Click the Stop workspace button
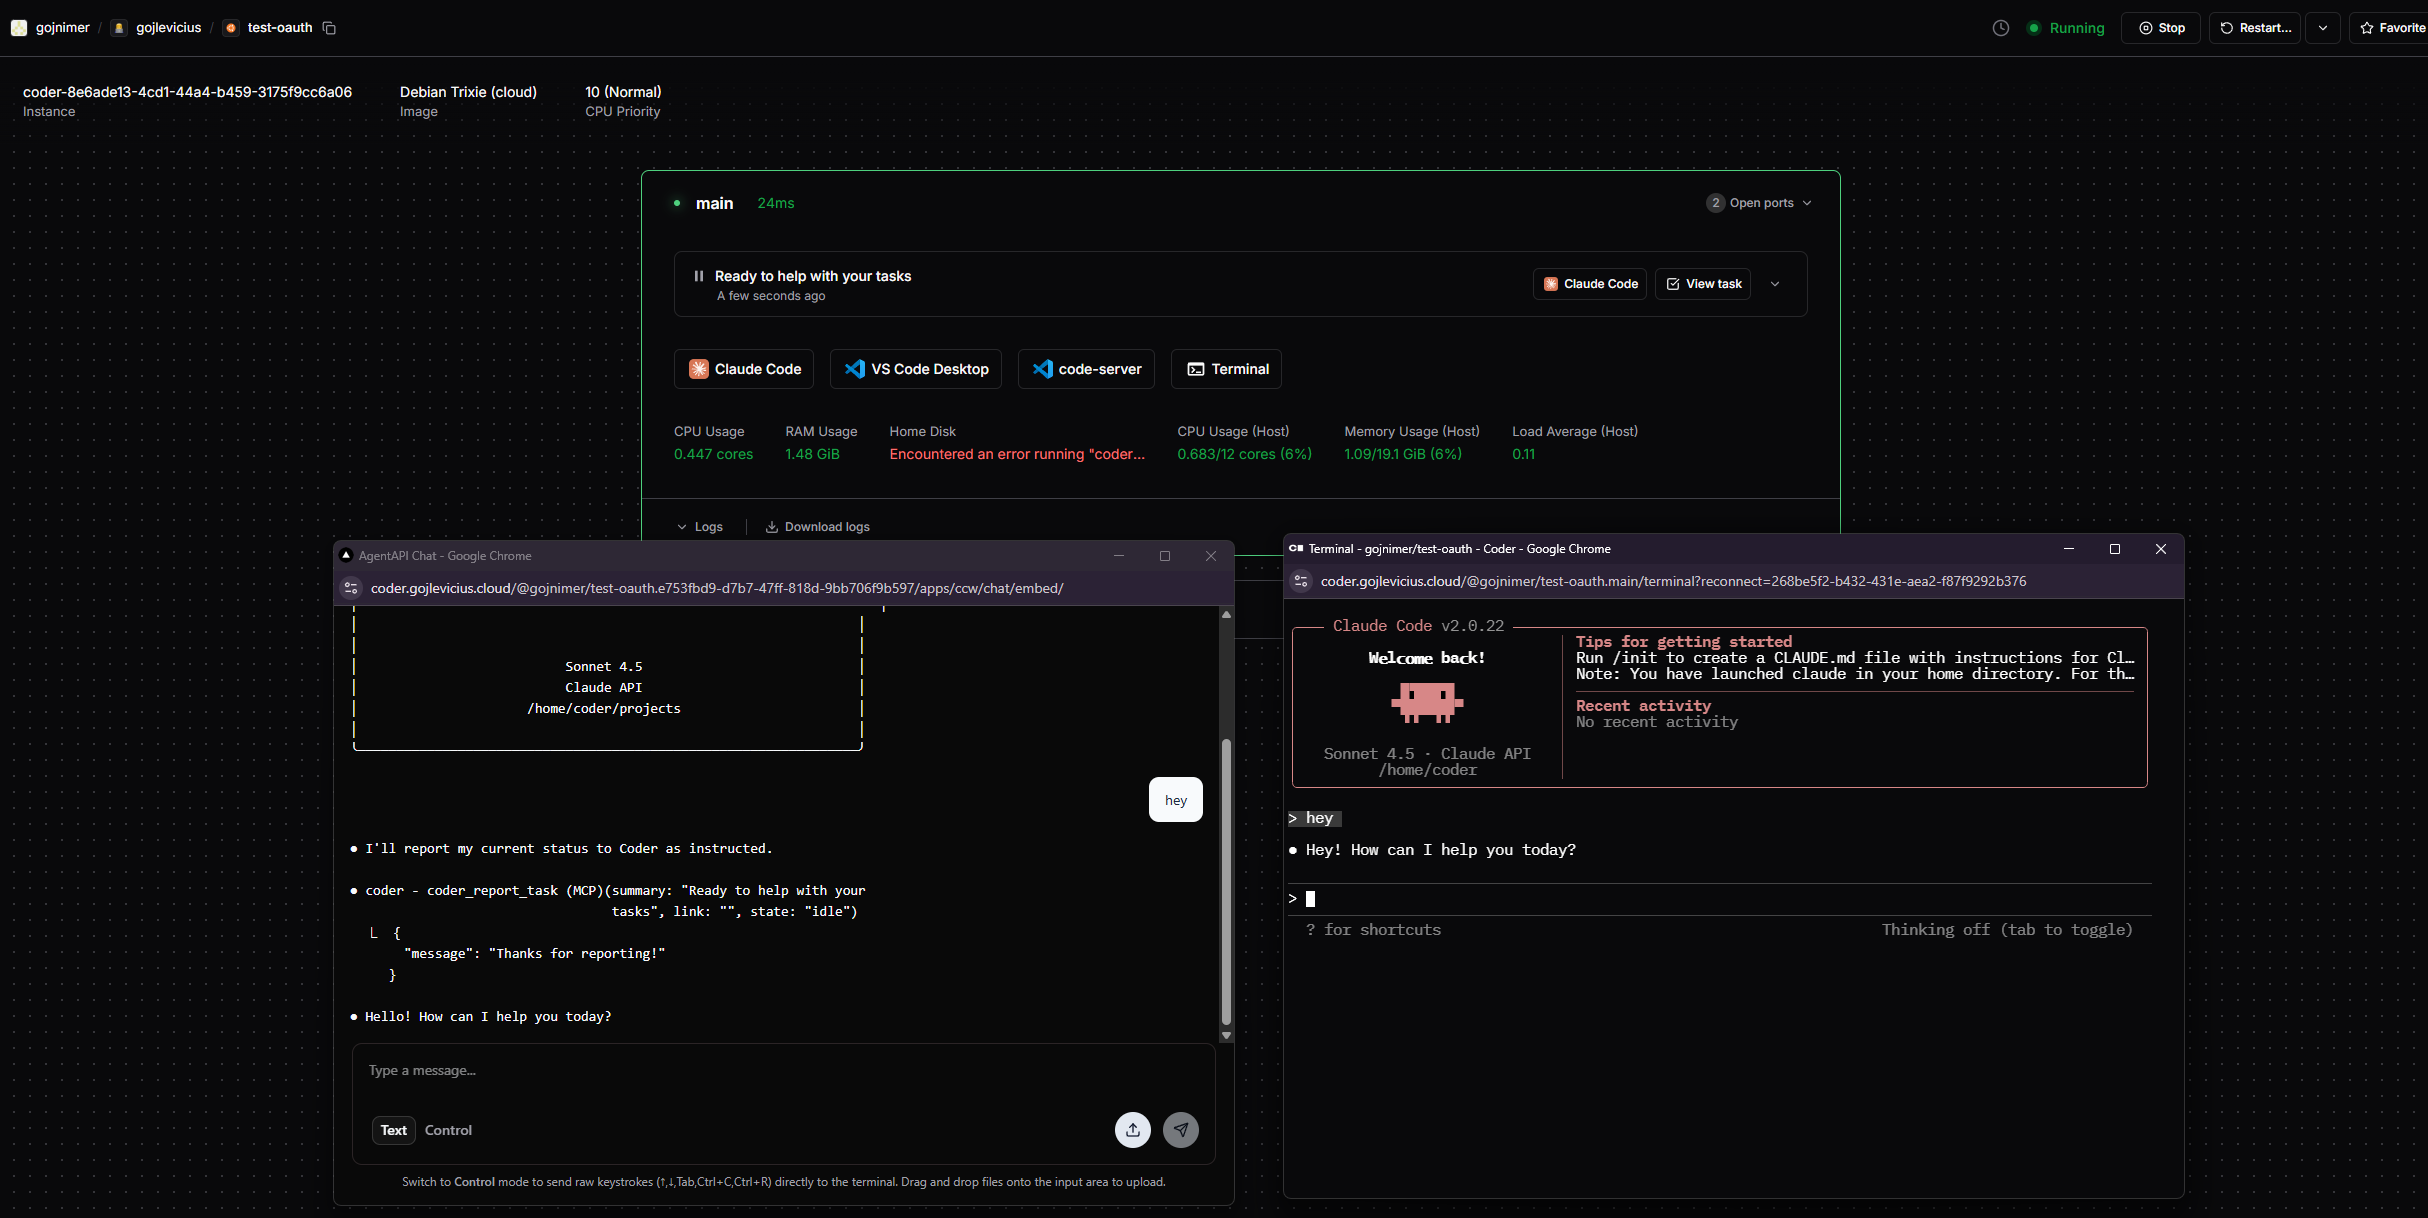 2161,28
